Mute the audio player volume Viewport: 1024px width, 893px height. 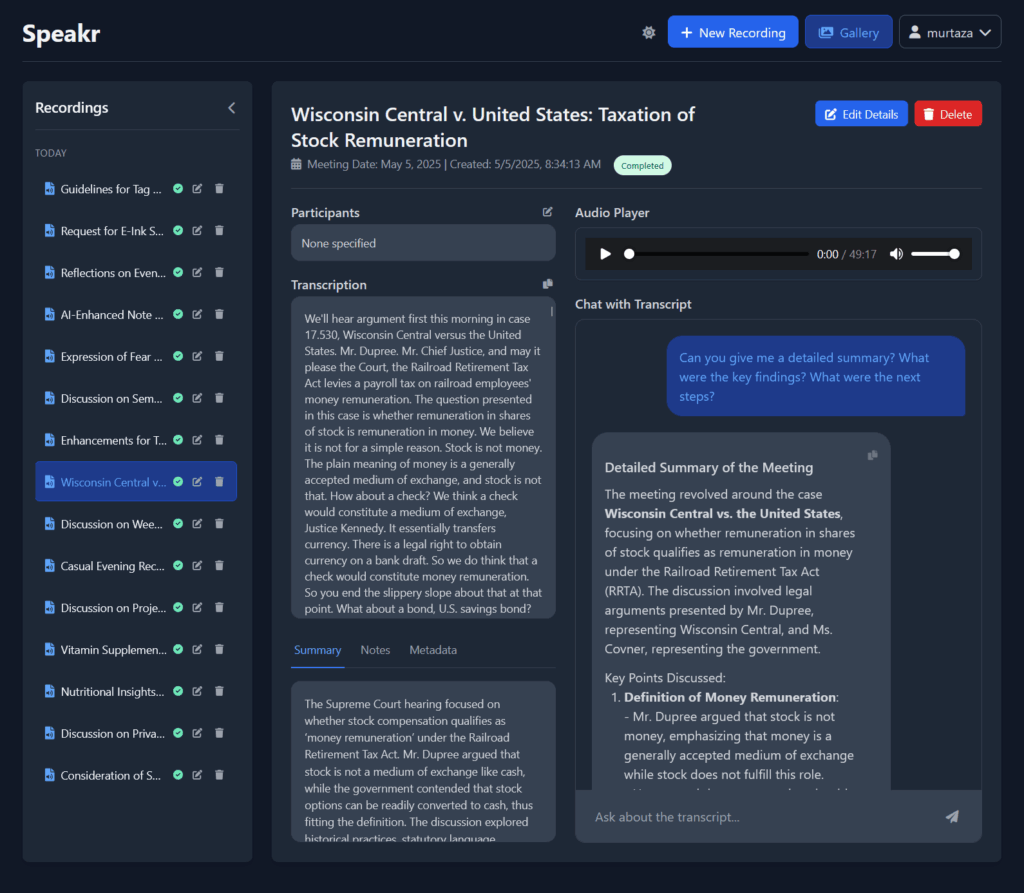click(x=896, y=254)
